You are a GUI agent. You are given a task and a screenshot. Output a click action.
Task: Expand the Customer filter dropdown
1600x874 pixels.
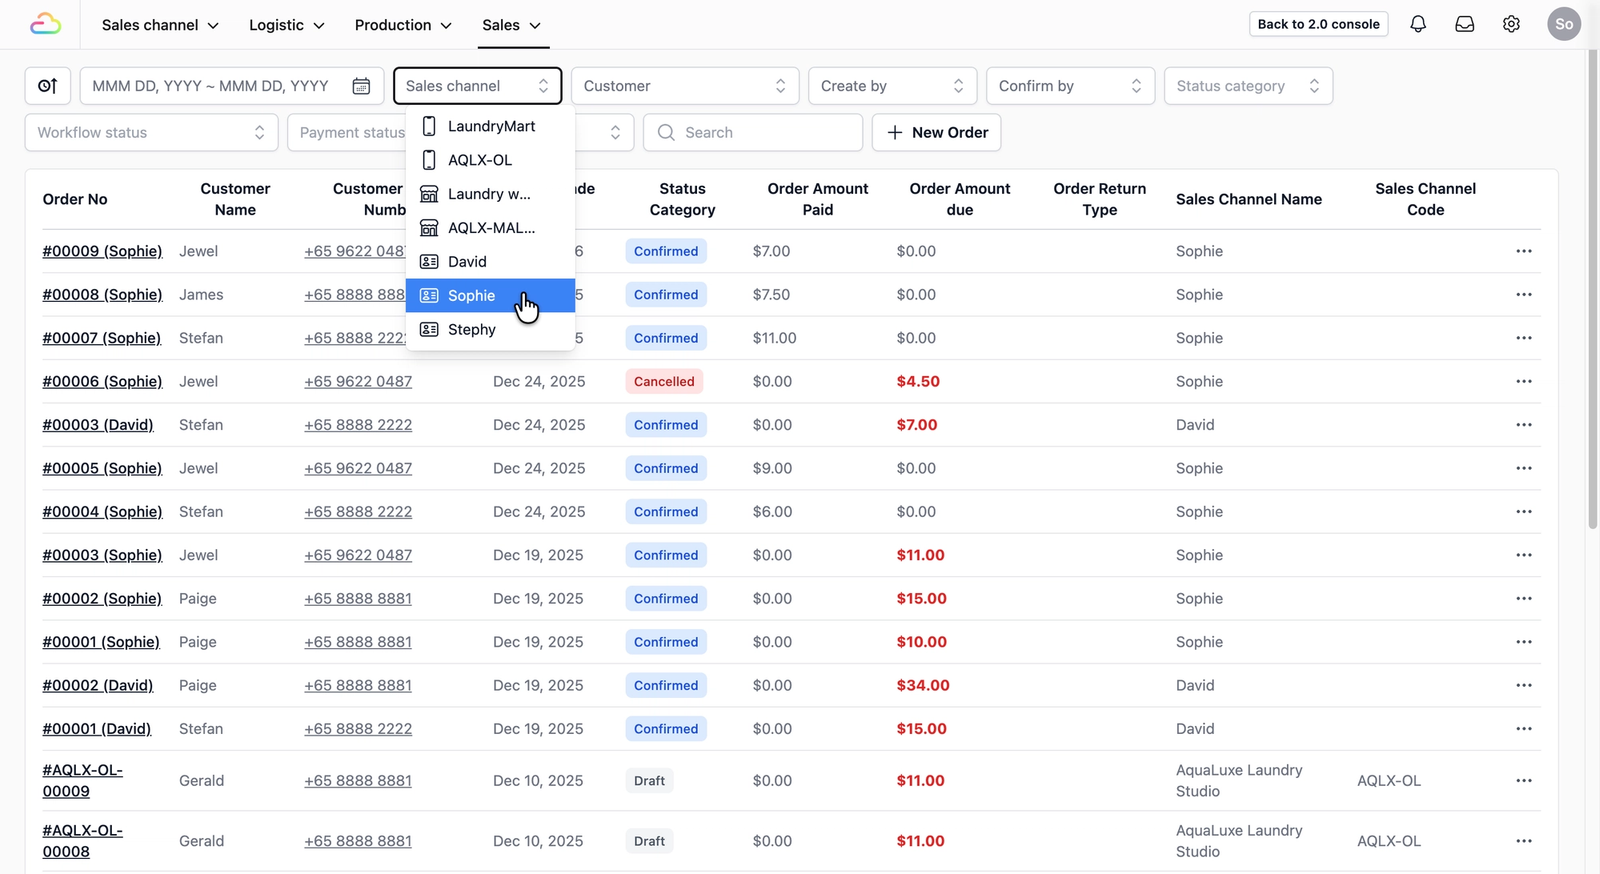pyautogui.click(x=685, y=86)
